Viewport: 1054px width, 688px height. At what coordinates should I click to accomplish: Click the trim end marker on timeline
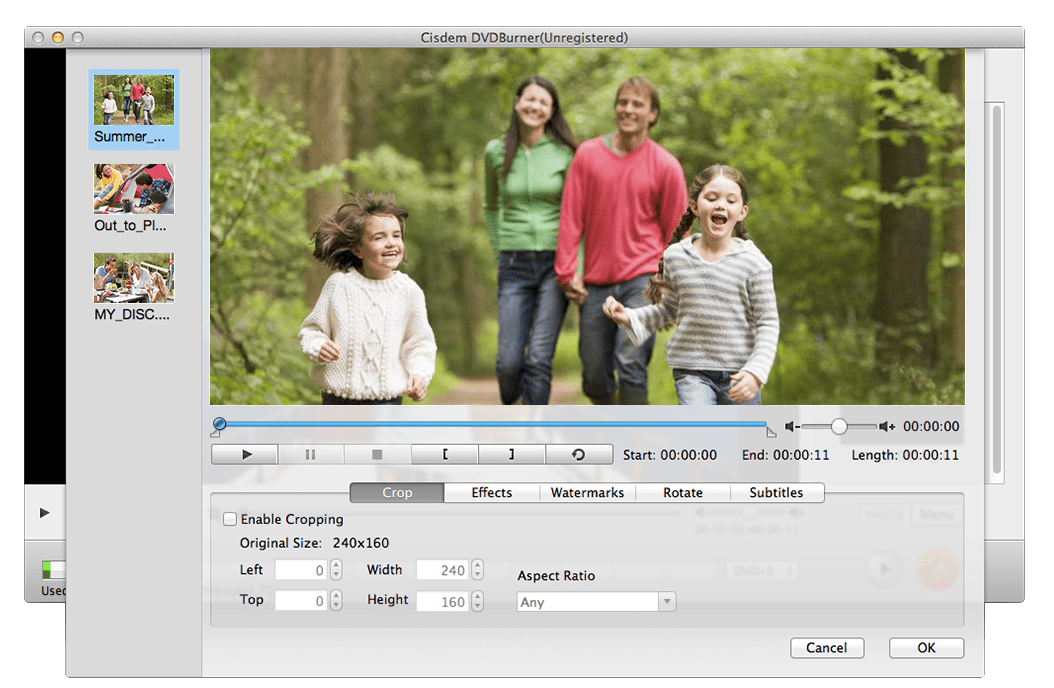771,432
